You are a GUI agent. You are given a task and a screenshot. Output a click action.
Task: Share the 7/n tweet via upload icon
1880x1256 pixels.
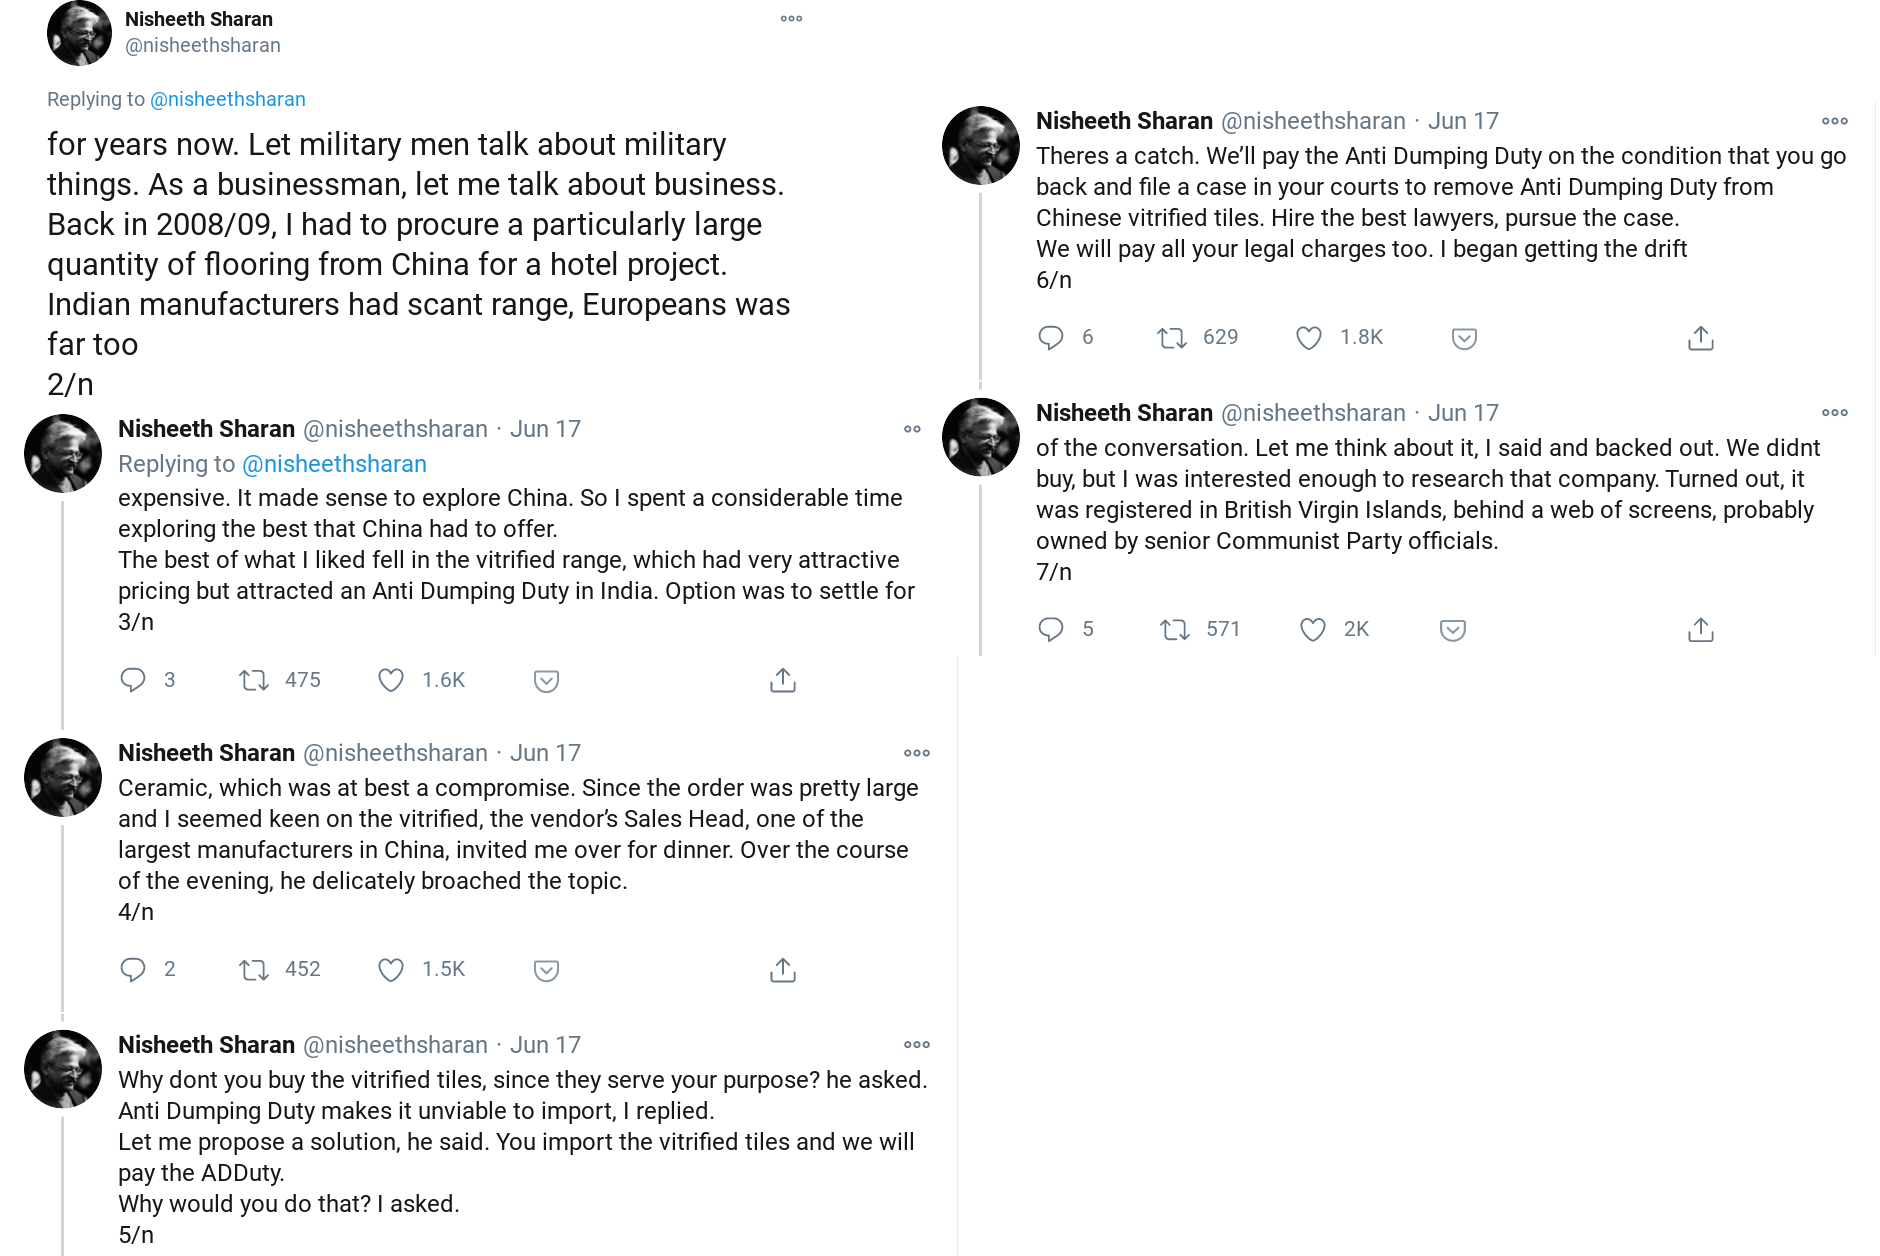click(x=1701, y=630)
